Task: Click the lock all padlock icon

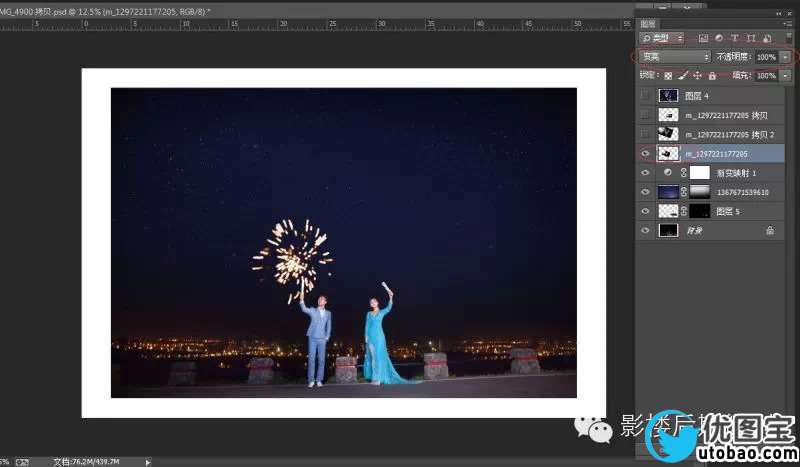Action: point(711,75)
